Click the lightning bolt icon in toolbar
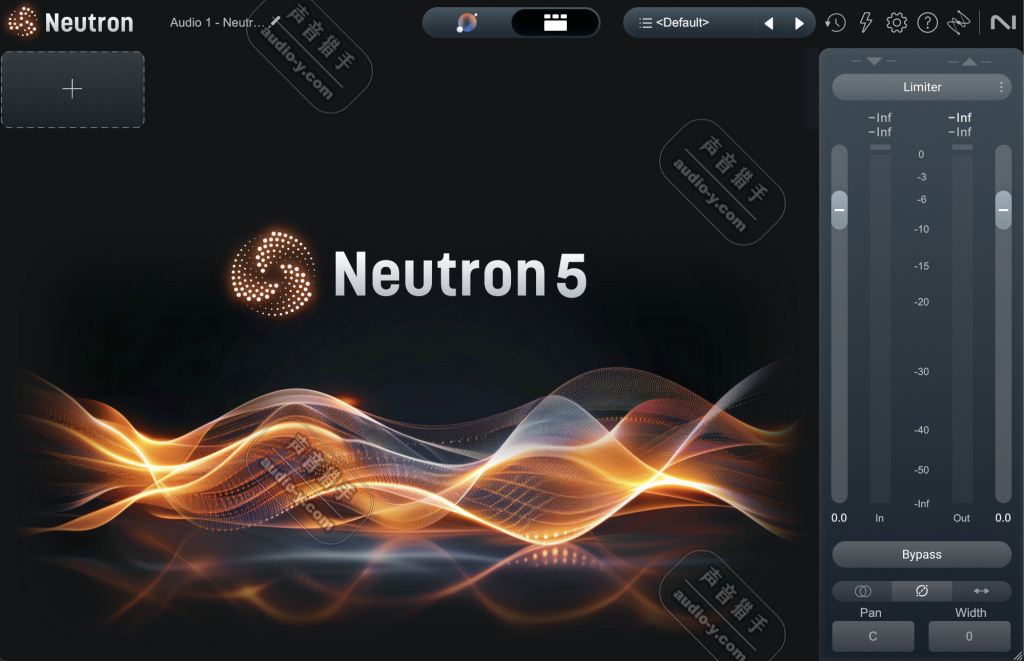This screenshot has height=661, width=1024. [x=866, y=22]
